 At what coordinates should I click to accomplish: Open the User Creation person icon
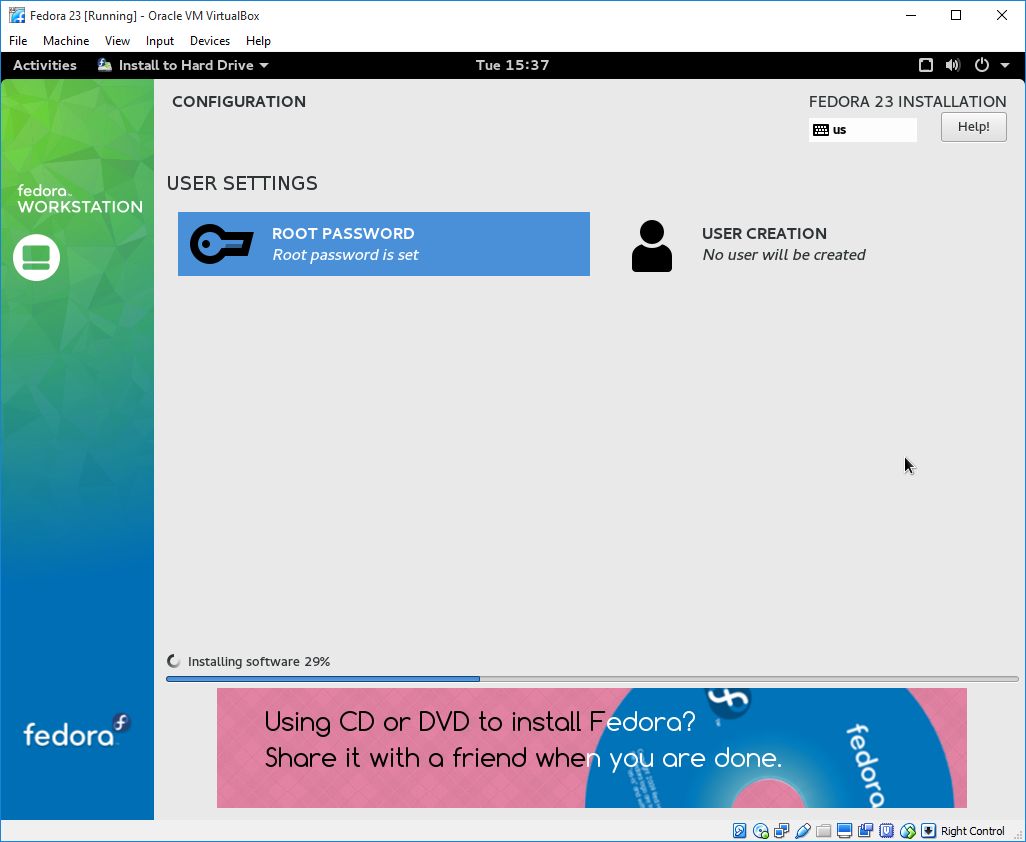[x=652, y=245]
